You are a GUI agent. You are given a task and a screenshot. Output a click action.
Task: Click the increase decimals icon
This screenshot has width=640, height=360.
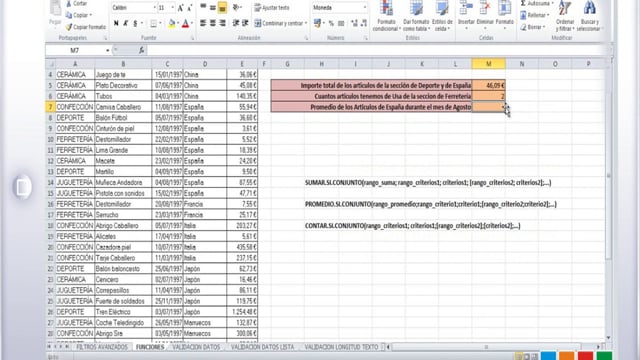(x=354, y=24)
